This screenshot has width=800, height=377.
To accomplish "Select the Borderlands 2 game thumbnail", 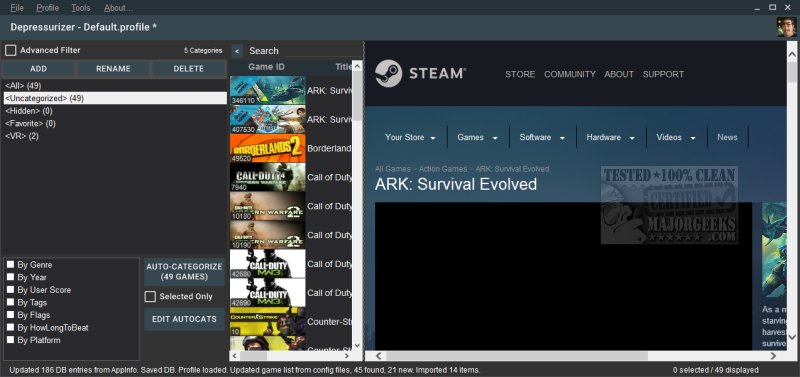I will [x=268, y=148].
